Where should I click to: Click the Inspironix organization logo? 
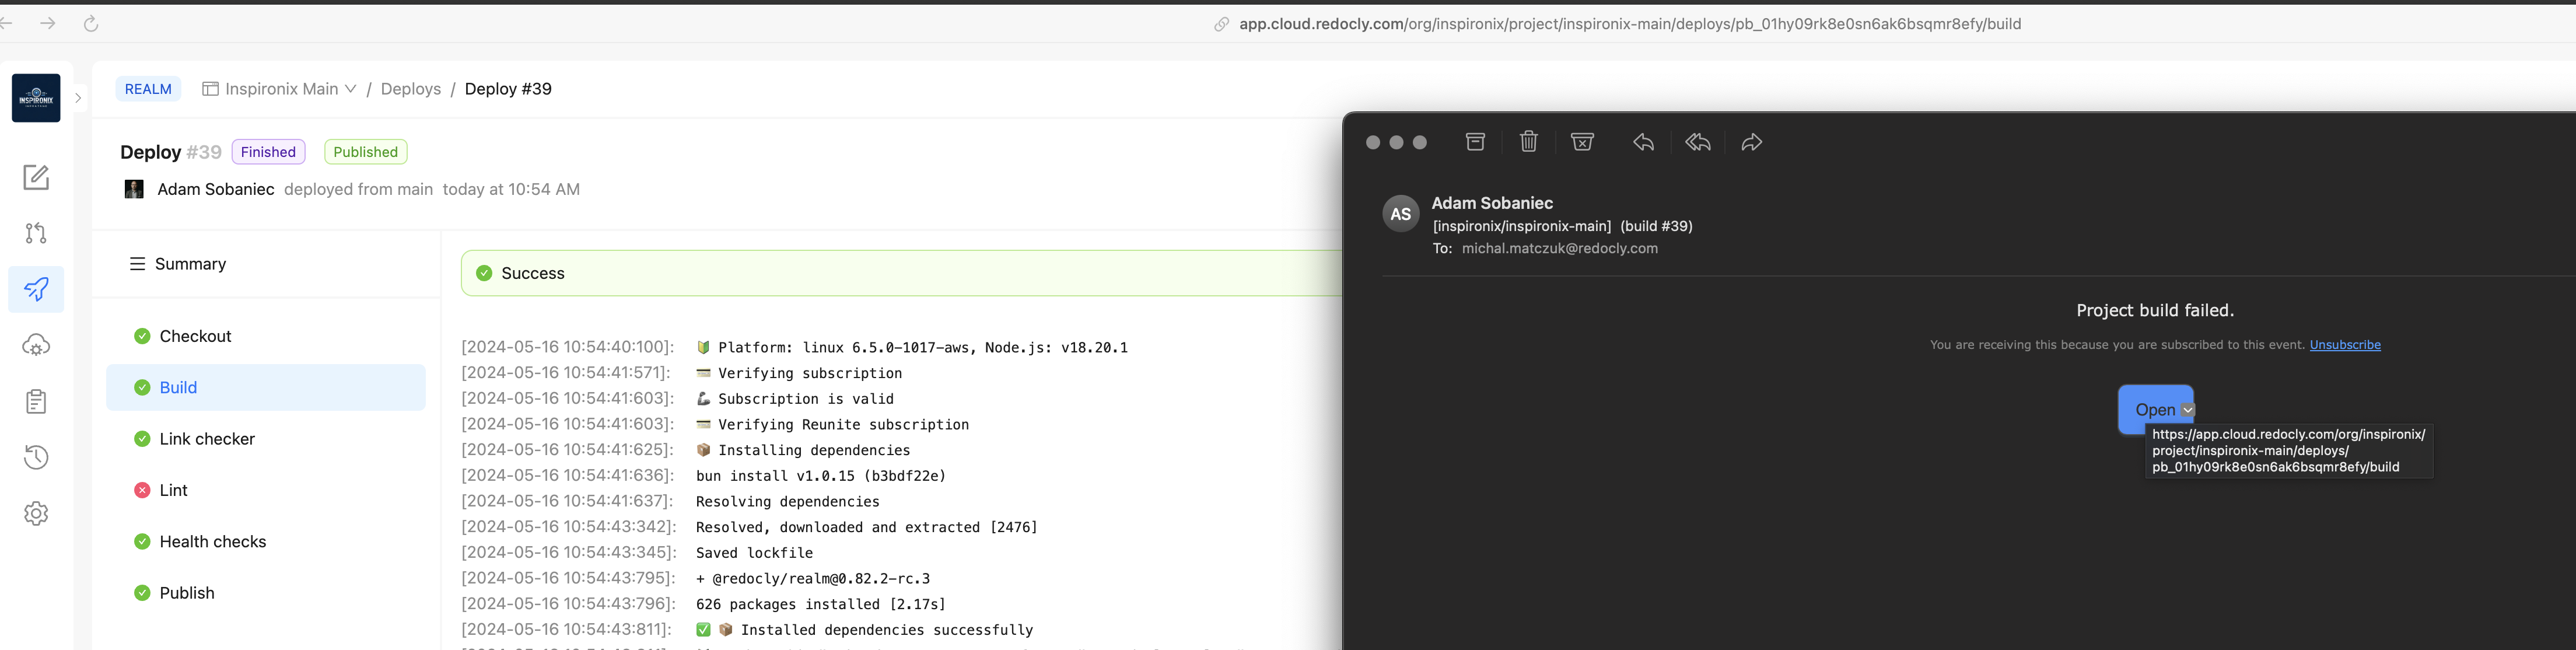36,98
